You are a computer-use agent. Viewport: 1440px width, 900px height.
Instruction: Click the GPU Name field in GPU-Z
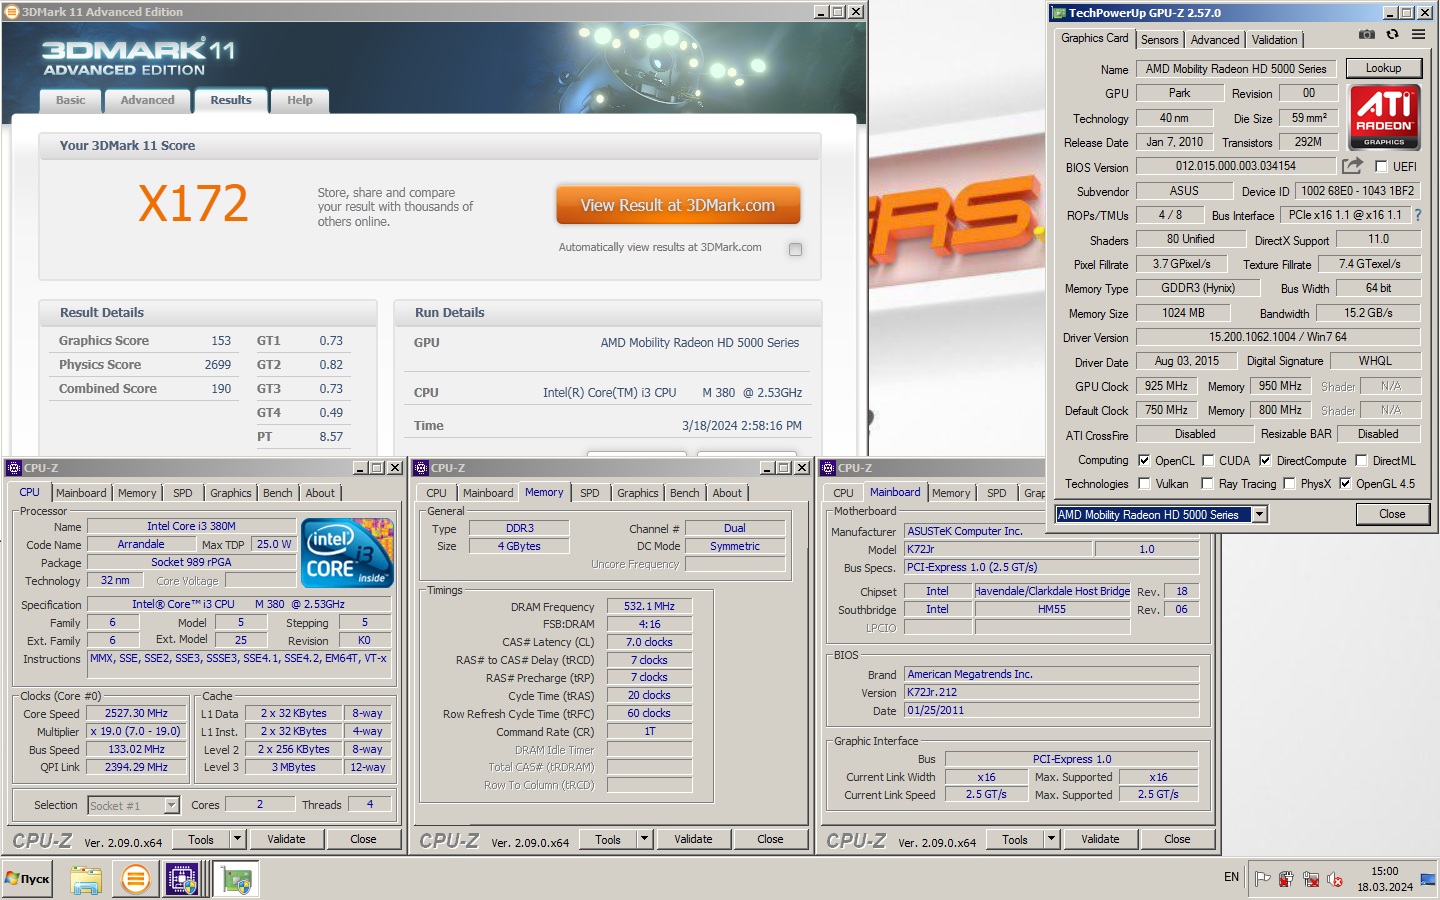1236,69
